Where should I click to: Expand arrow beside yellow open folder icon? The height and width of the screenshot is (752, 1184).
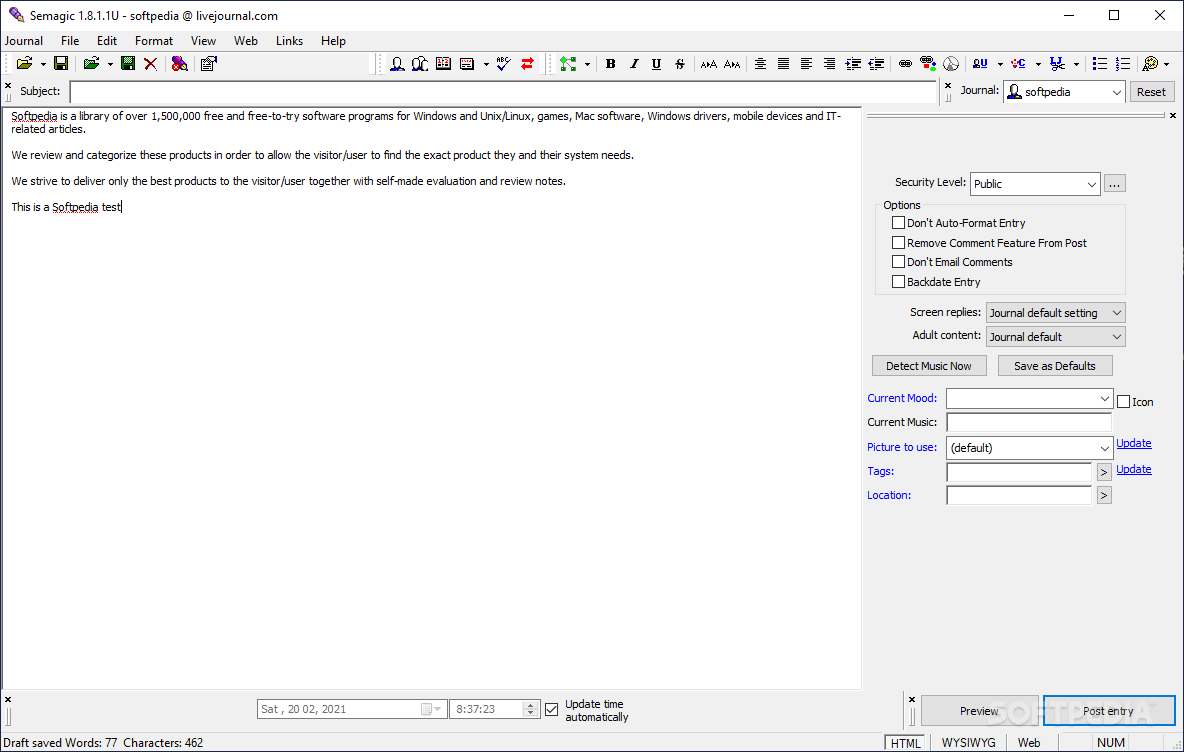tap(43, 64)
